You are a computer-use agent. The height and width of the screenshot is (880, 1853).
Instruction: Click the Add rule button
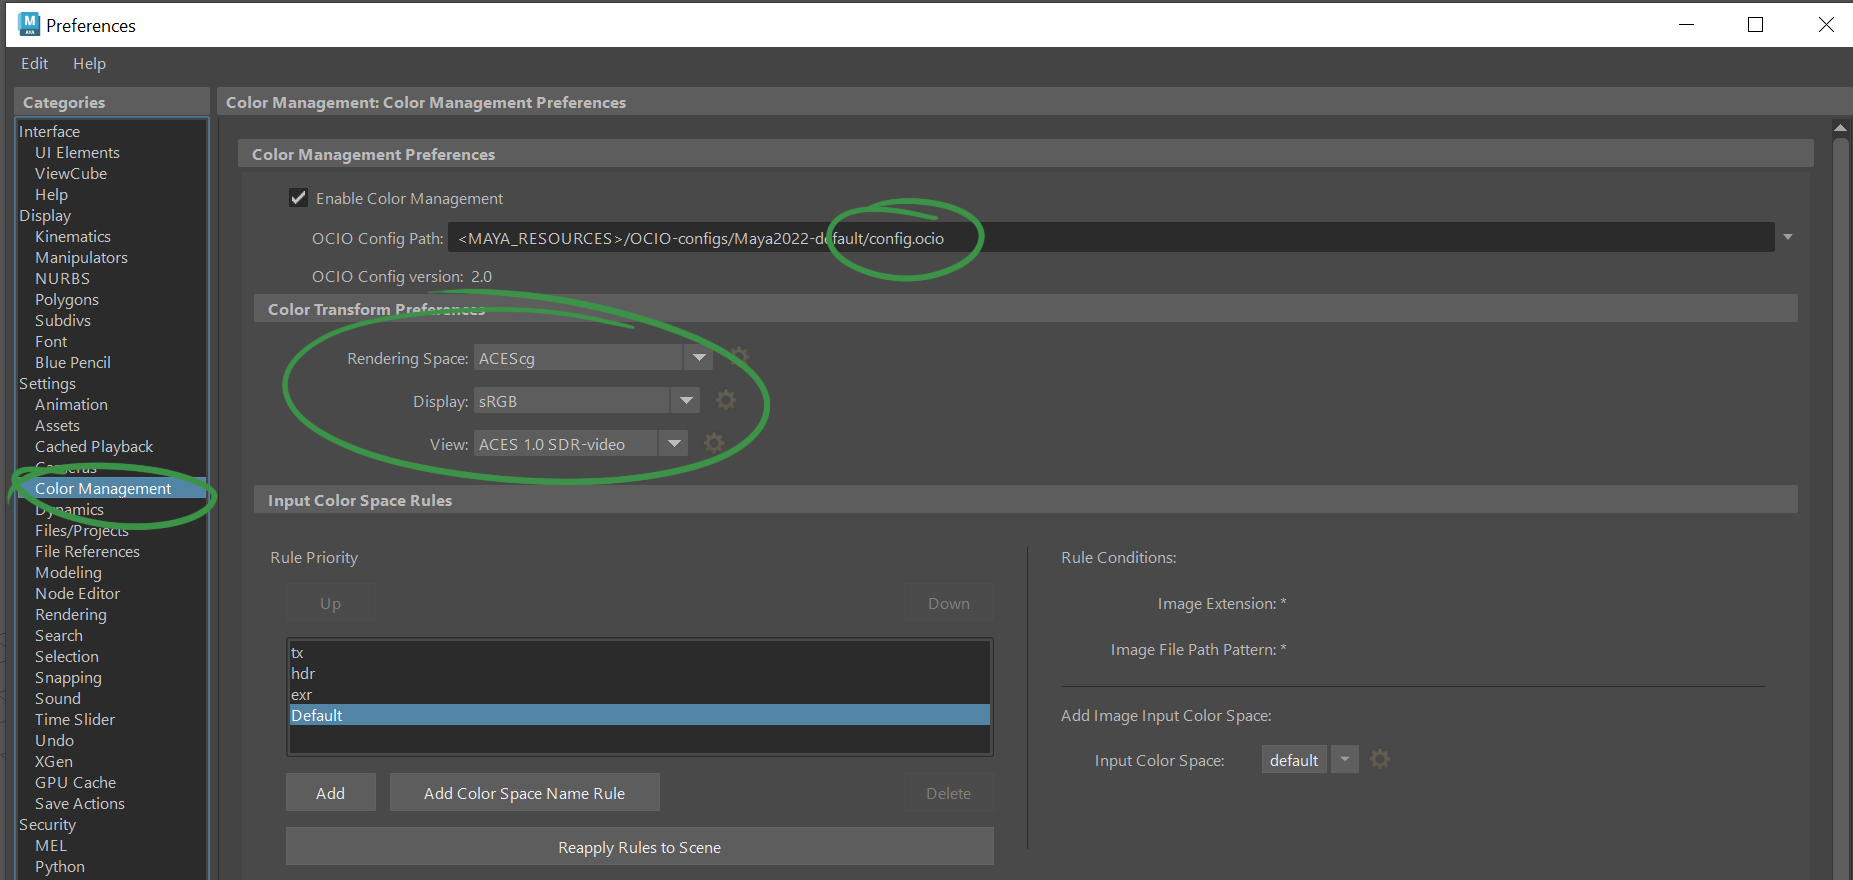click(331, 793)
